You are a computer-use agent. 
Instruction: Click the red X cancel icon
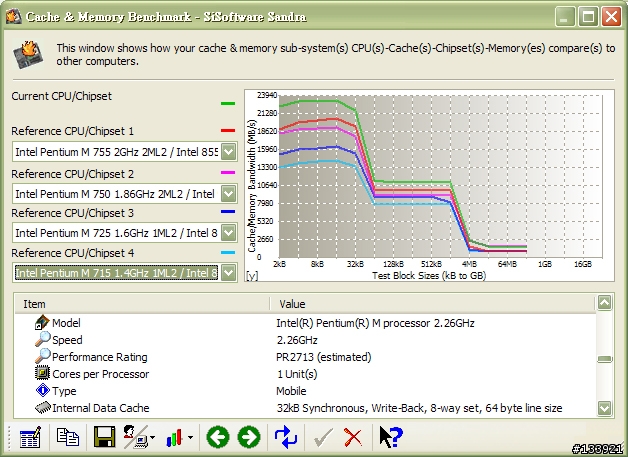(353, 437)
